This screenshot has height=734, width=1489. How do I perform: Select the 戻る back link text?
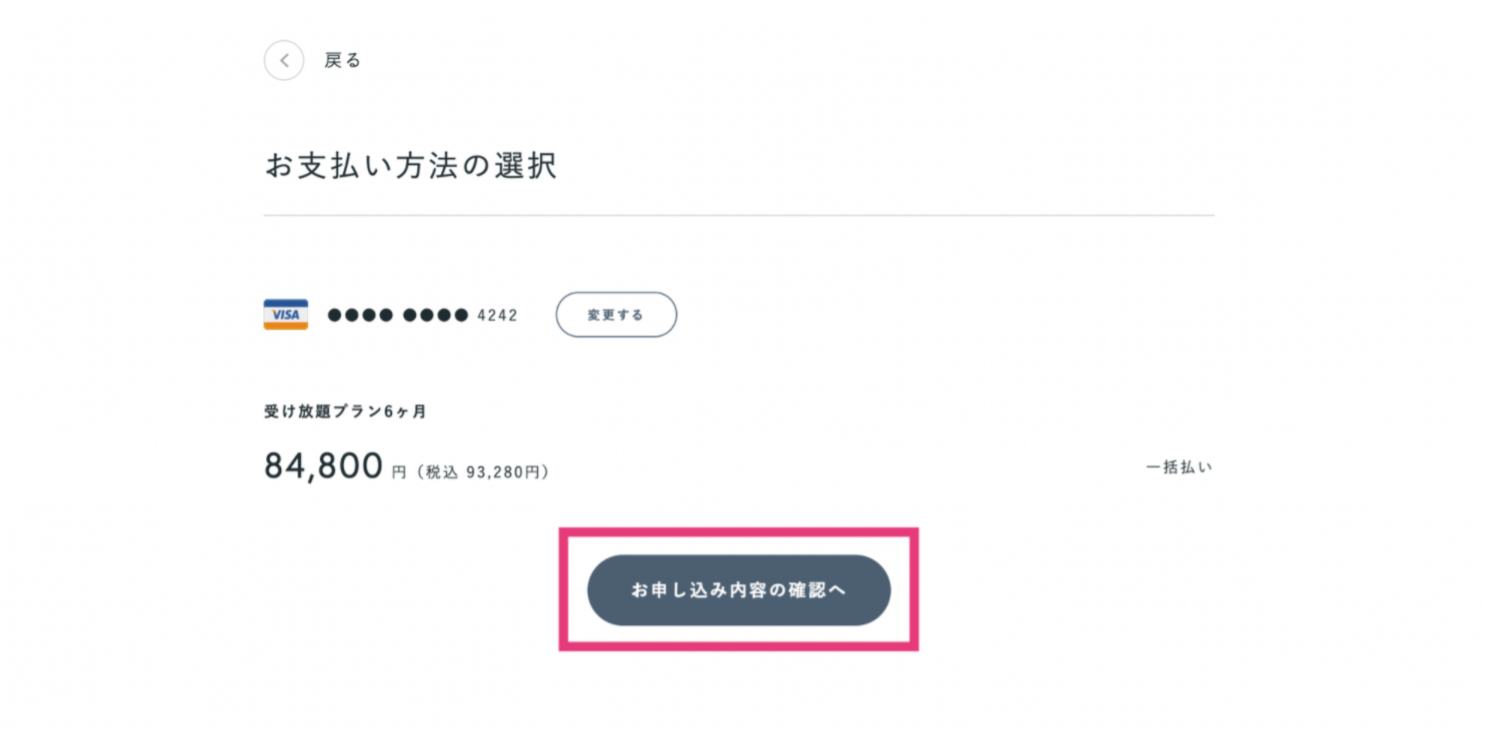click(342, 60)
